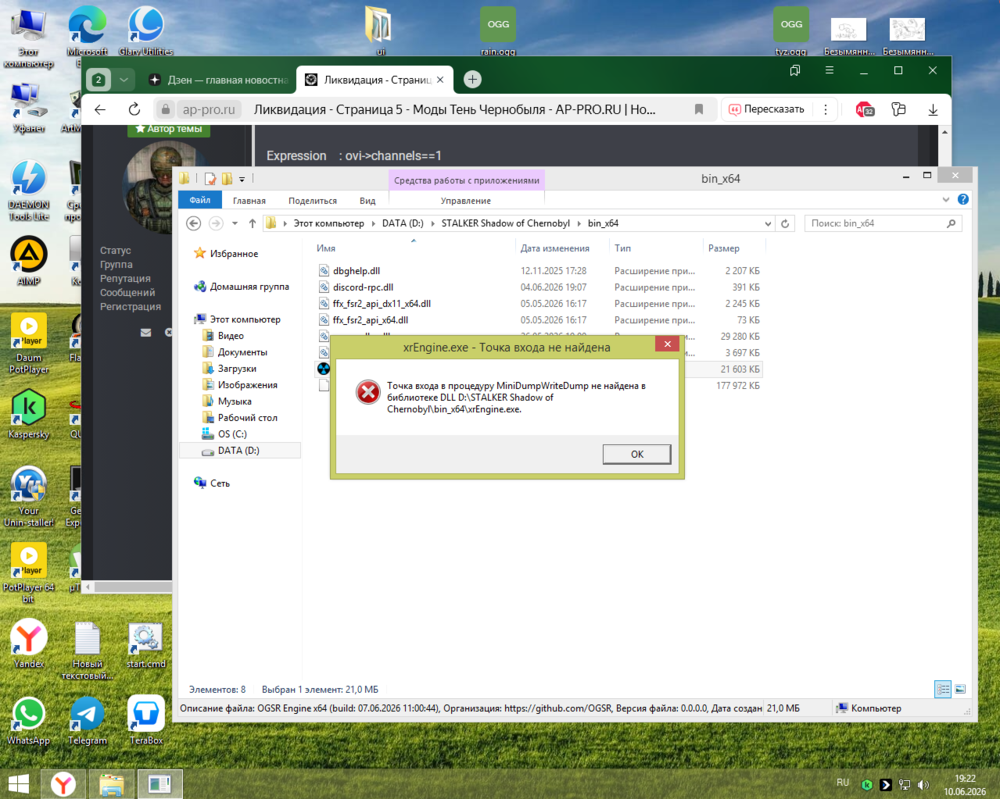Select discord-rpc.dll file
The height and width of the screenshot is (799, 1000).
[x=362, y=288]
